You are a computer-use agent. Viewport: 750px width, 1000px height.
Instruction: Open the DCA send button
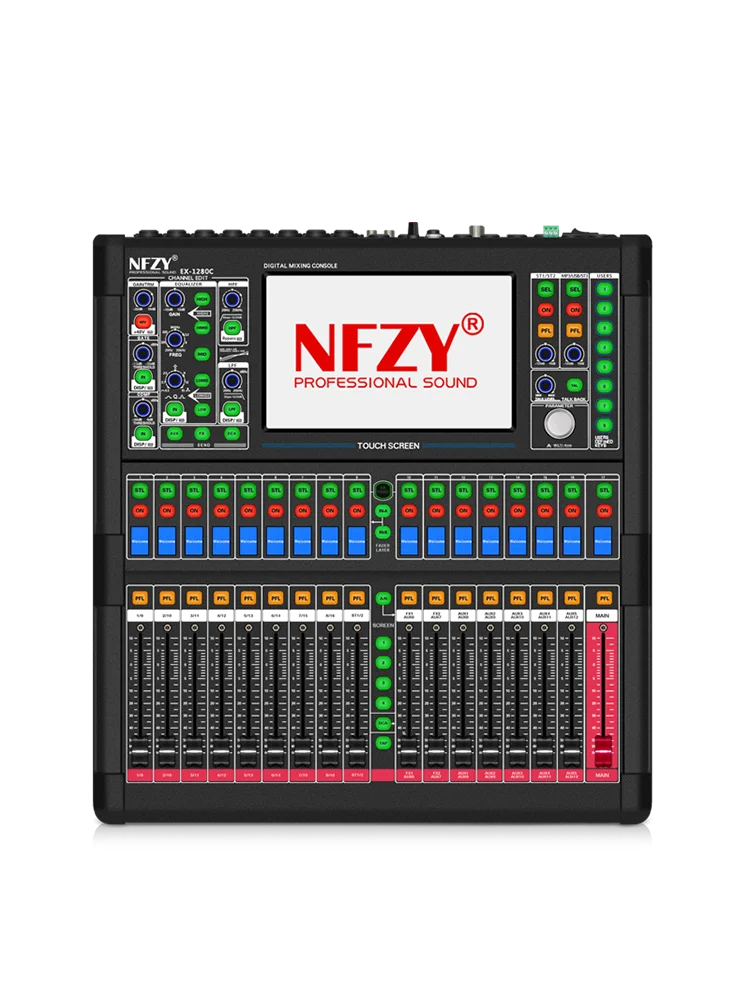[232, 434]
